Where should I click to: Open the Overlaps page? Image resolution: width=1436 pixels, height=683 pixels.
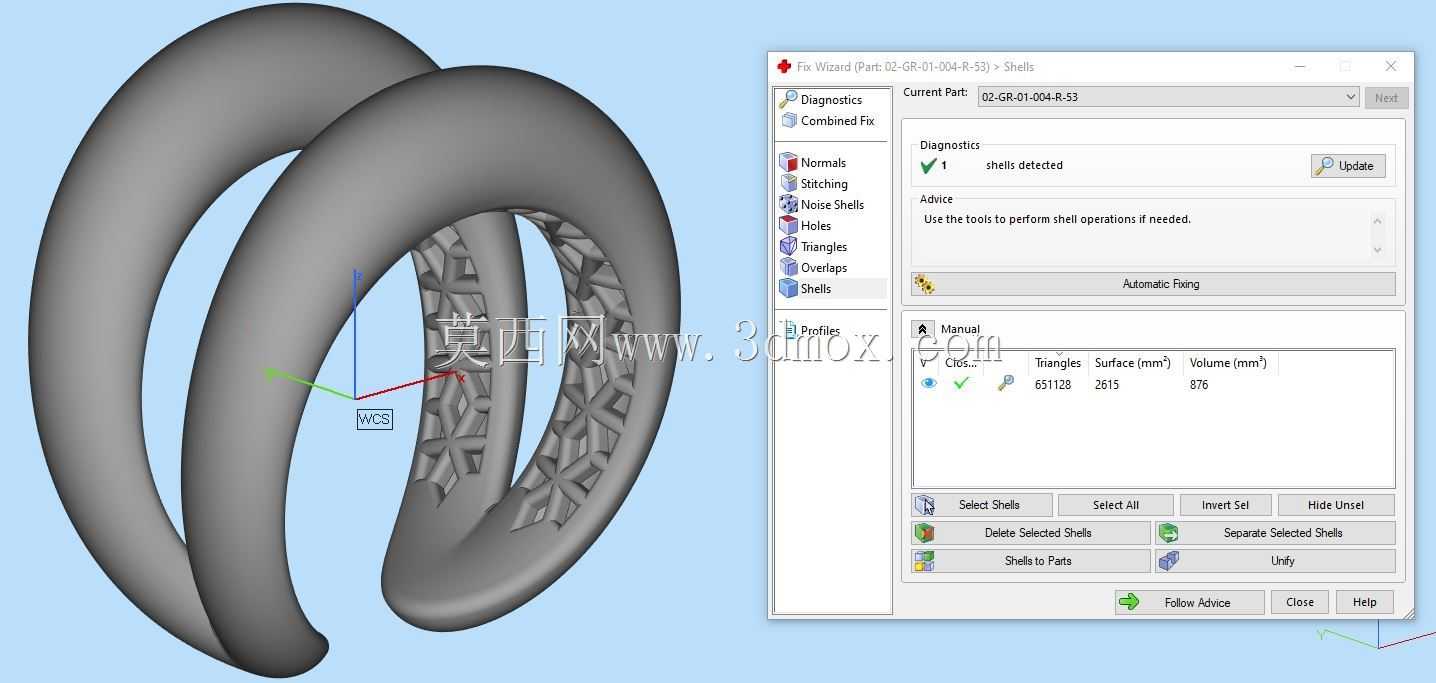tap(814, 268)
